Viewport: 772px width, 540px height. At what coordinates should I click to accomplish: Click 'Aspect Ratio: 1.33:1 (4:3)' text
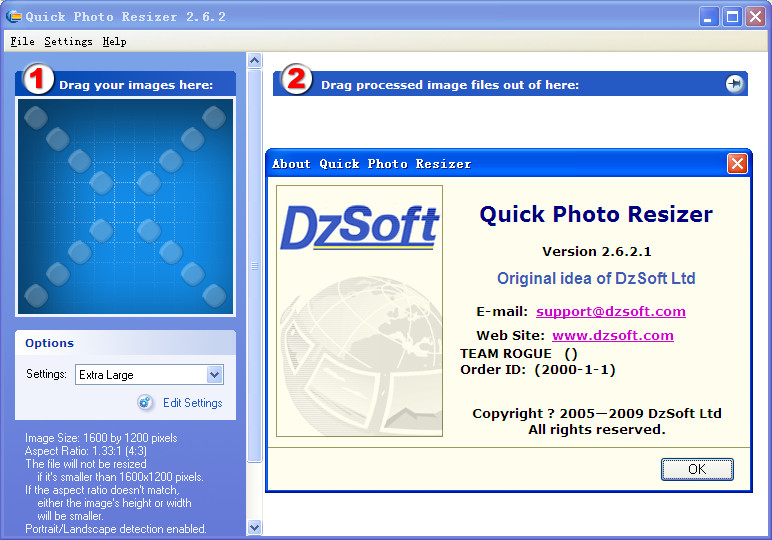86,451
